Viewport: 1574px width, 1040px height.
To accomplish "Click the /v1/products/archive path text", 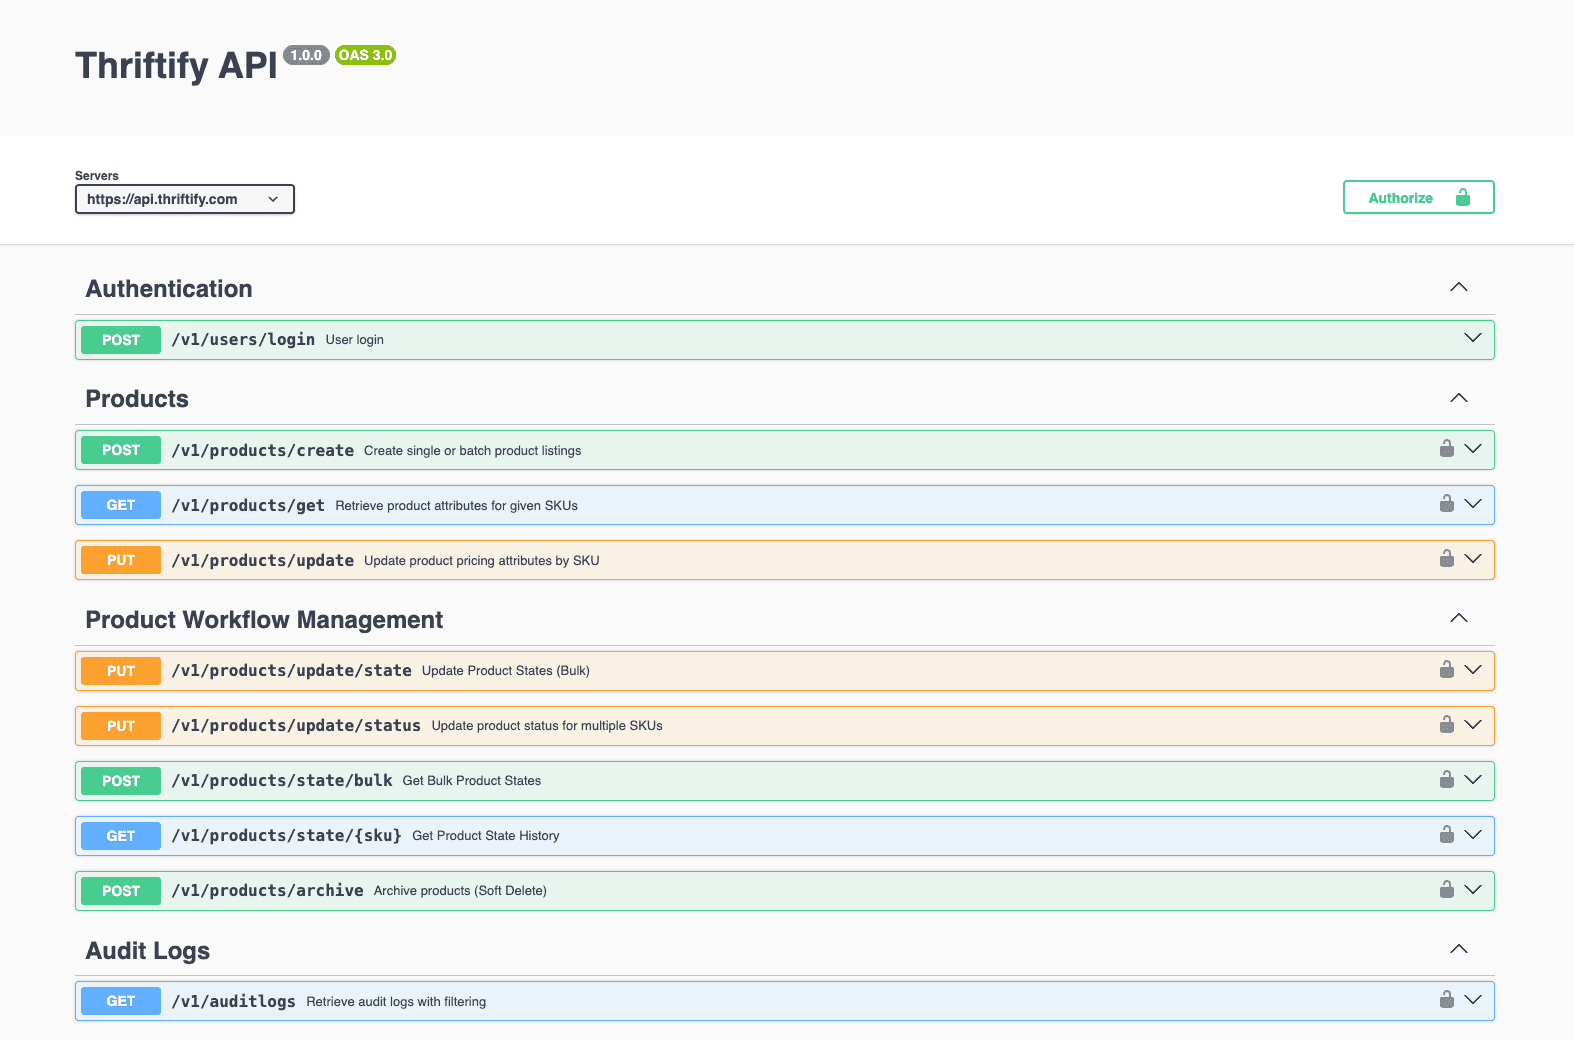I will coord(267,891).
